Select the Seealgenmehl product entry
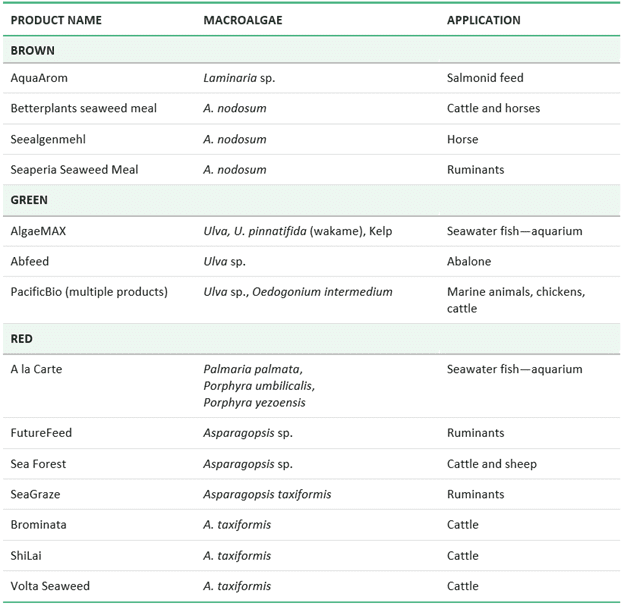Image resolution: width=624 pixels, height=606 pixels. coord(50,139)
